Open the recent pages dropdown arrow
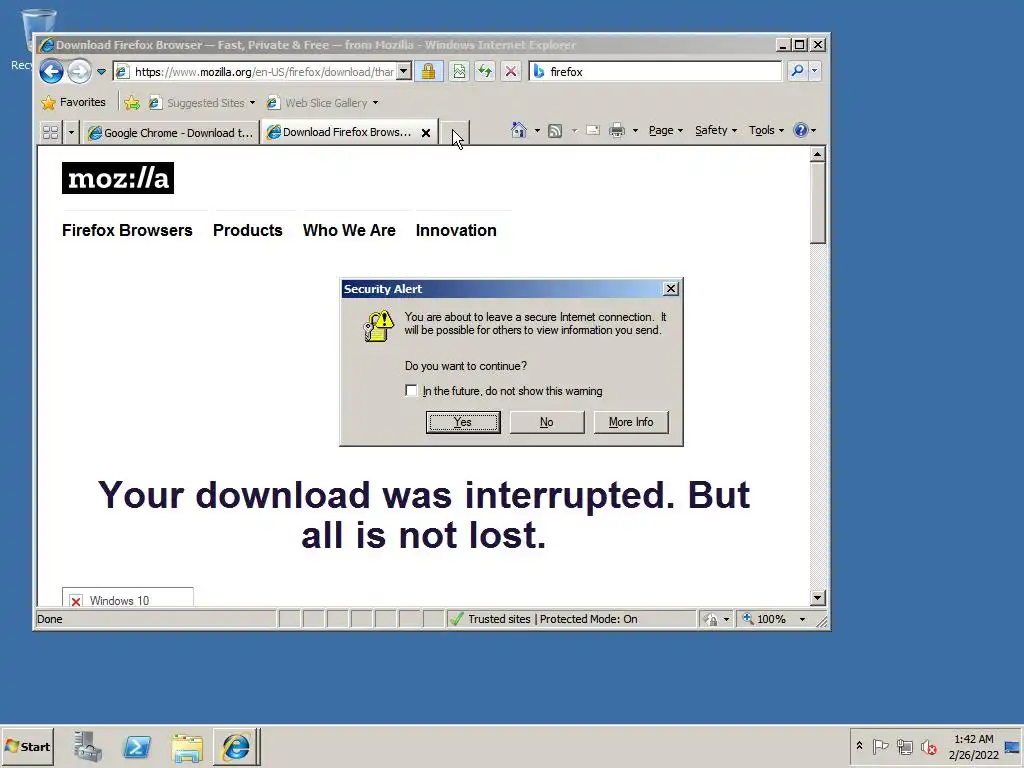1024x768 pixels. [x=101, y=72]
